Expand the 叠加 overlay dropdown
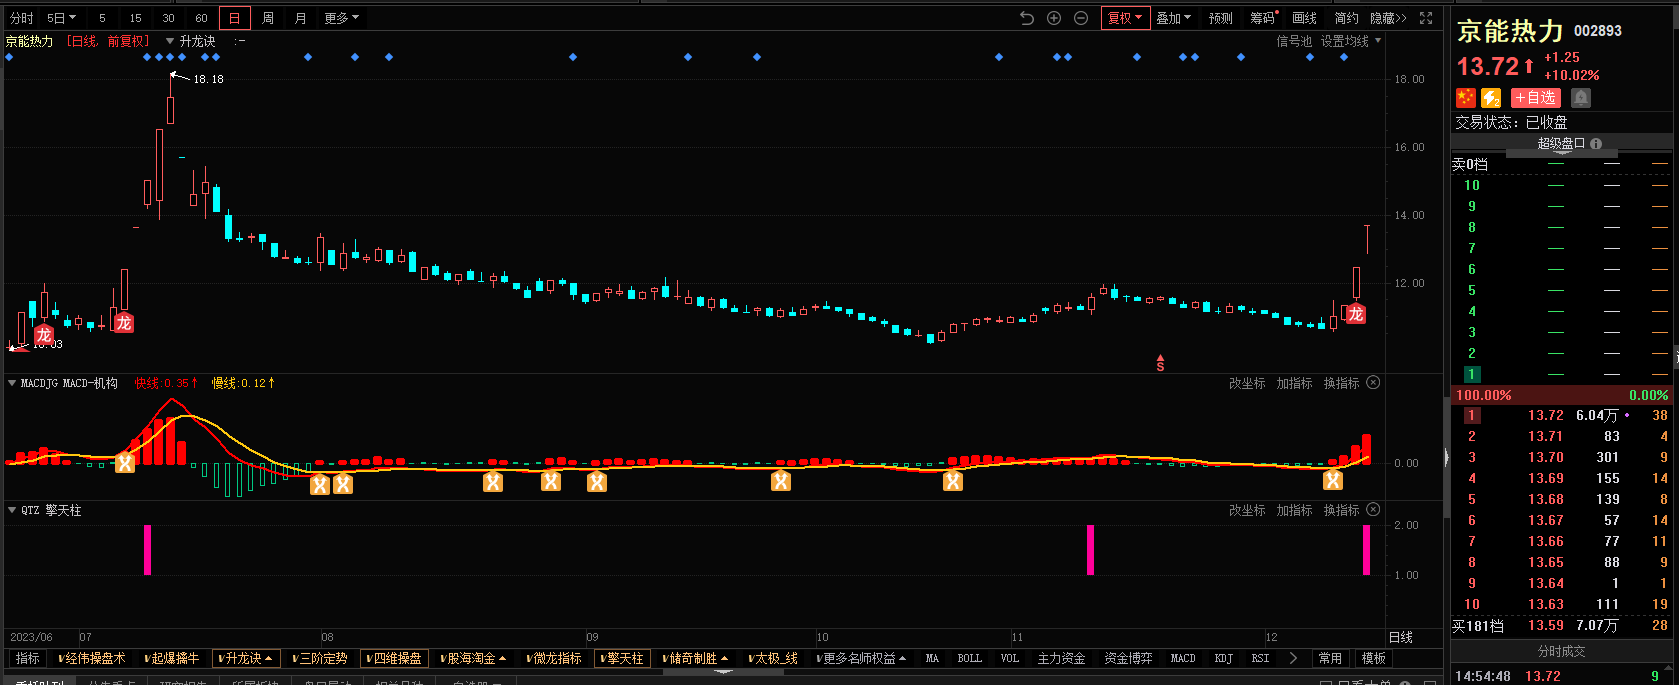The image size is (1679, 685). [x=1173, y=18]
